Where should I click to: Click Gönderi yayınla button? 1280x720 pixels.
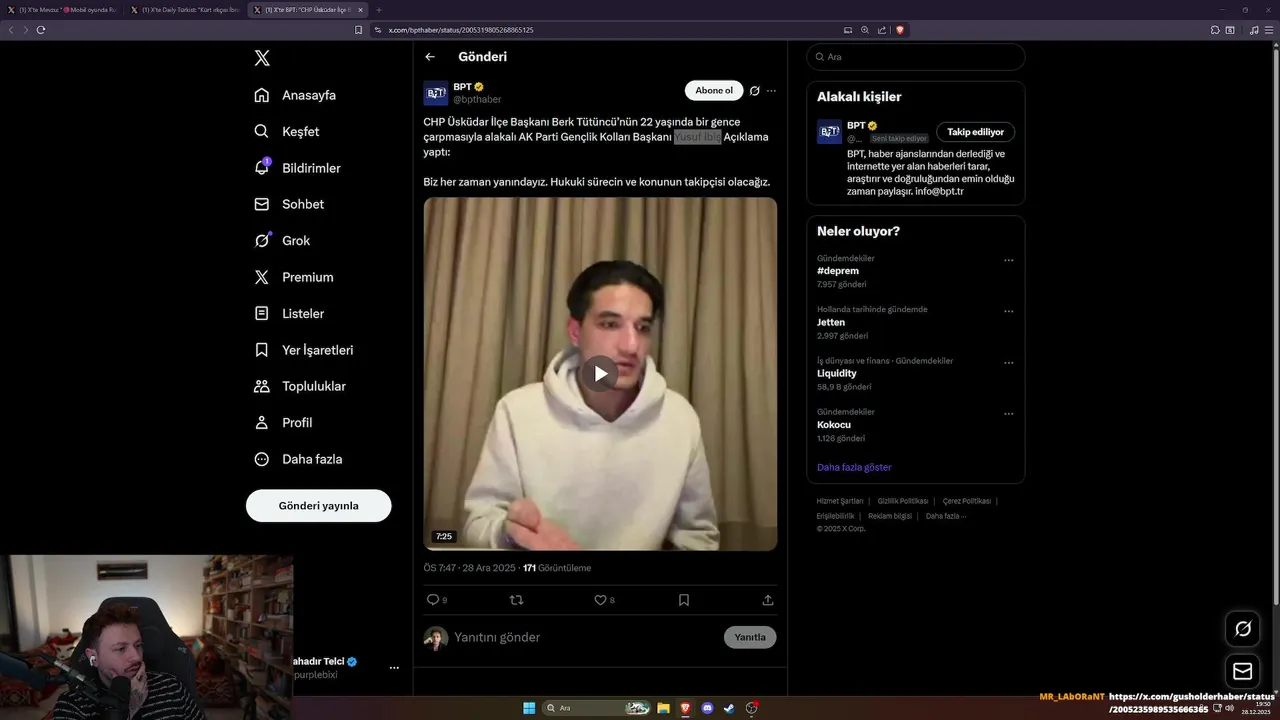tap(318, 505)
